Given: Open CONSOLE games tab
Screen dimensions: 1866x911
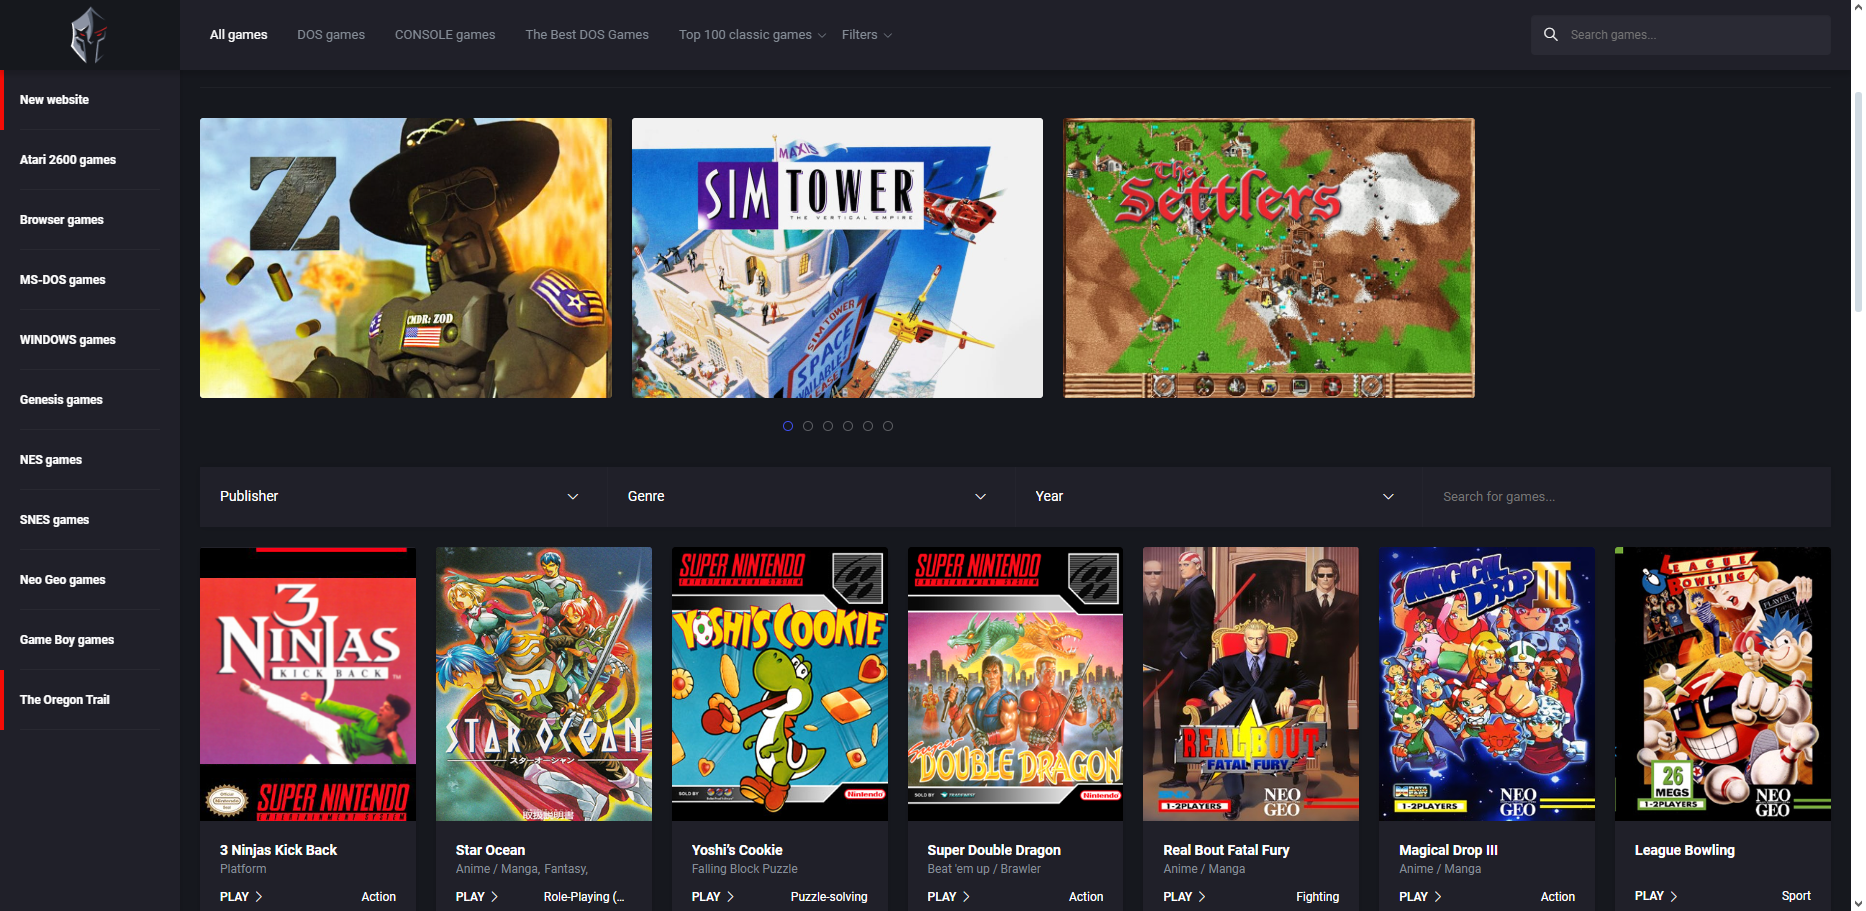Looking at the screenshot, I should tap(445, 34).
